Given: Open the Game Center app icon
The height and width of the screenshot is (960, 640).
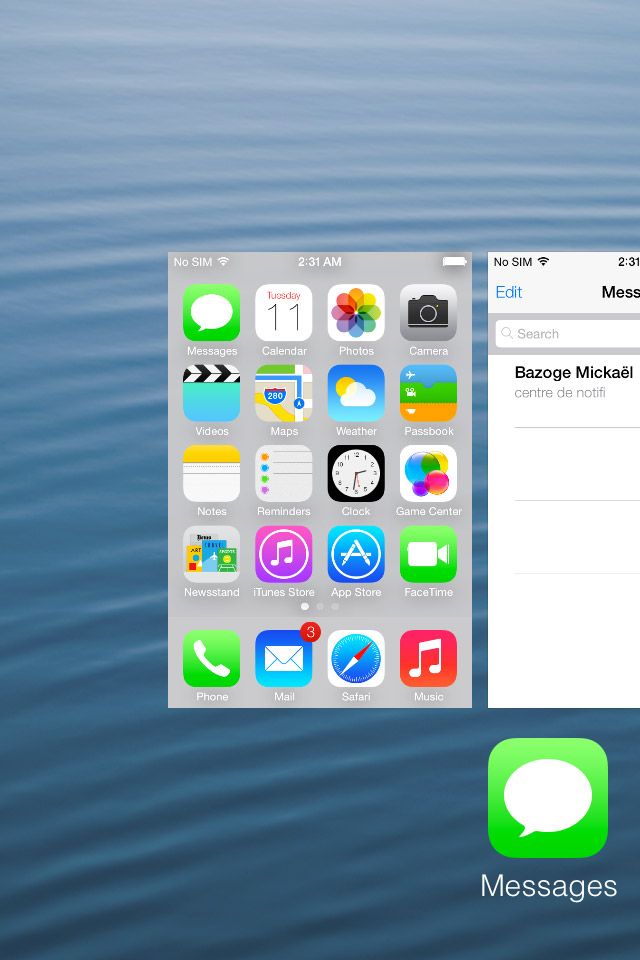Looking at the screenshot, I should tap(428, 473).
